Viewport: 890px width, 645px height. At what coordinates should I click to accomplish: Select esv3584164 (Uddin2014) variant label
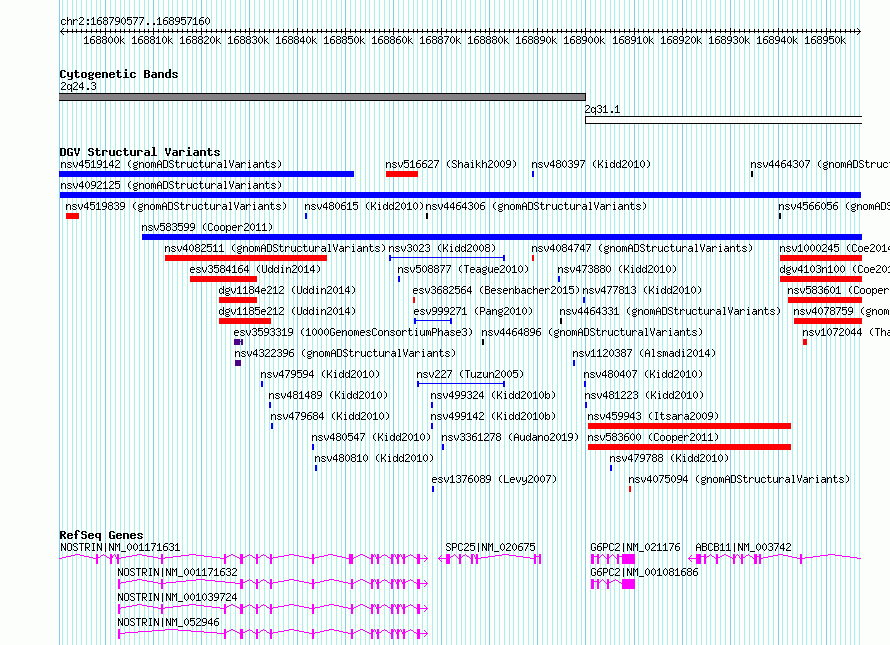[x=255, y=269]
